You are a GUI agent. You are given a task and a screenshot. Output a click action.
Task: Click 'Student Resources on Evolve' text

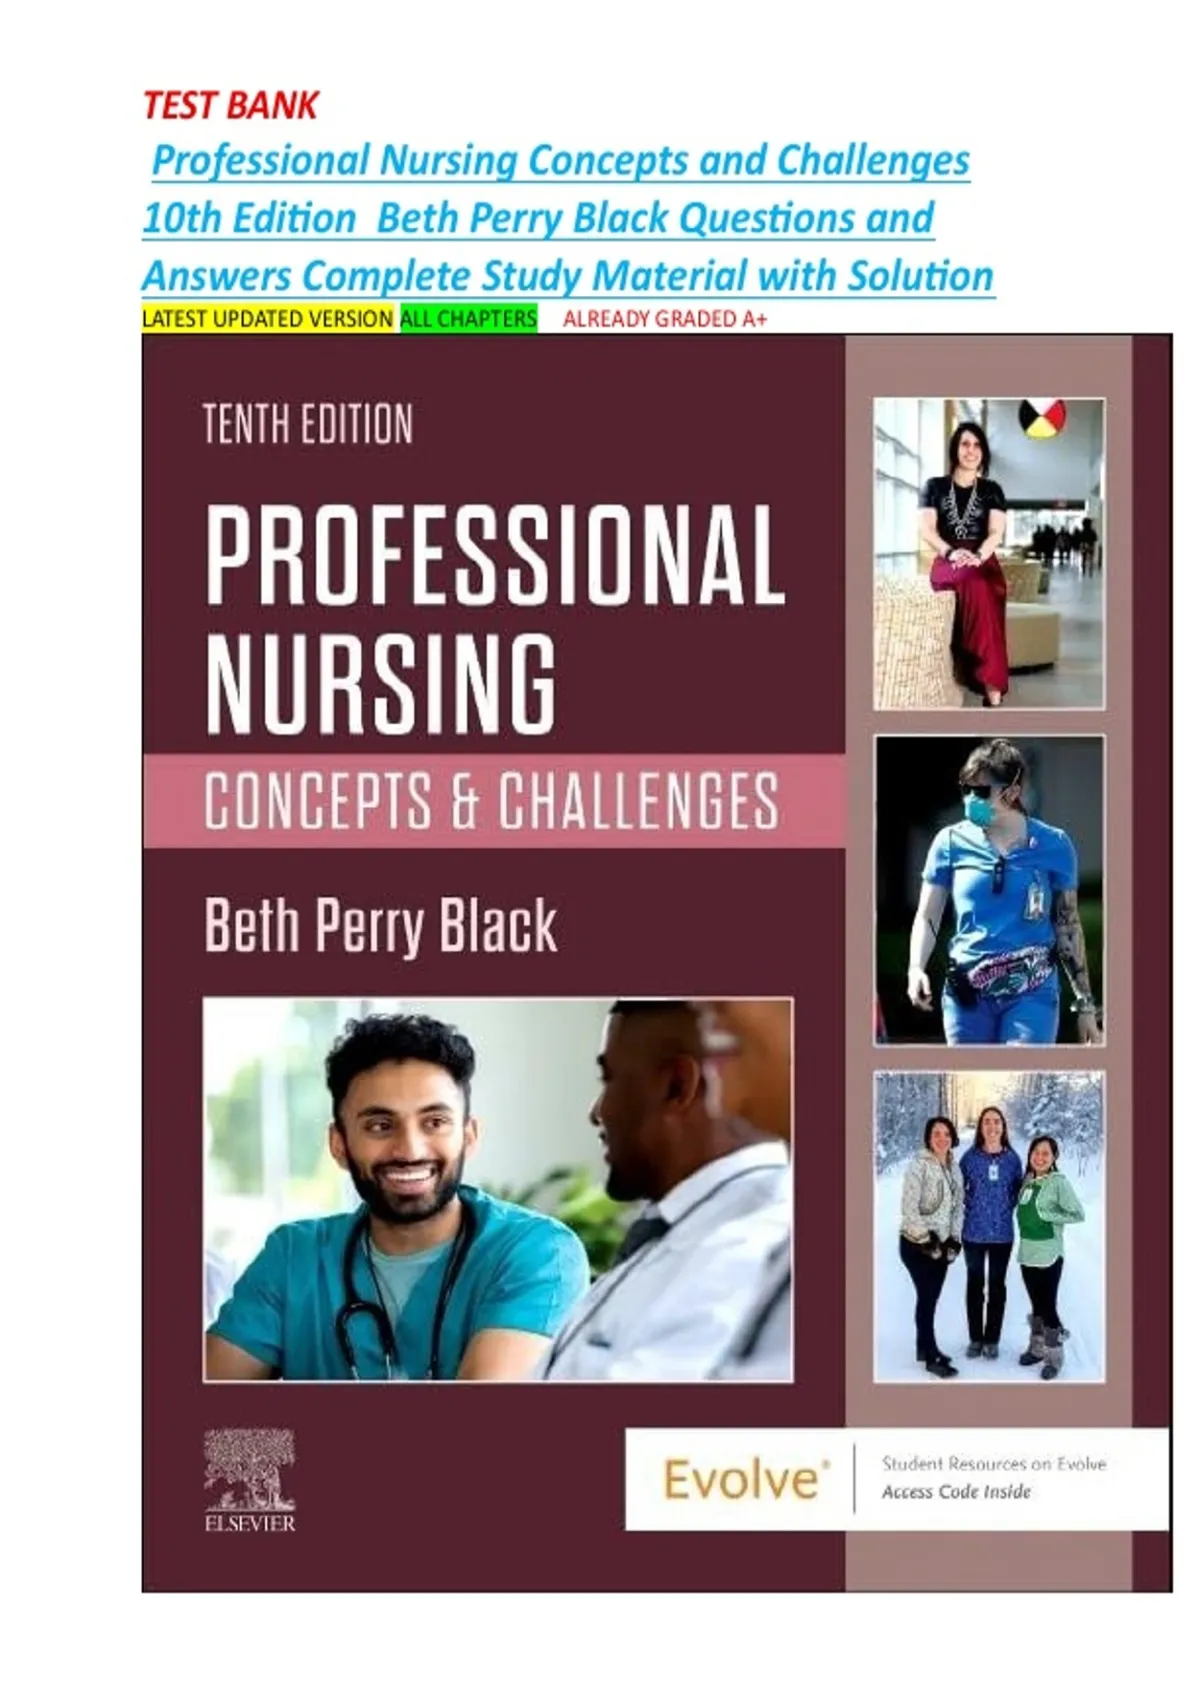point(994,1463)
